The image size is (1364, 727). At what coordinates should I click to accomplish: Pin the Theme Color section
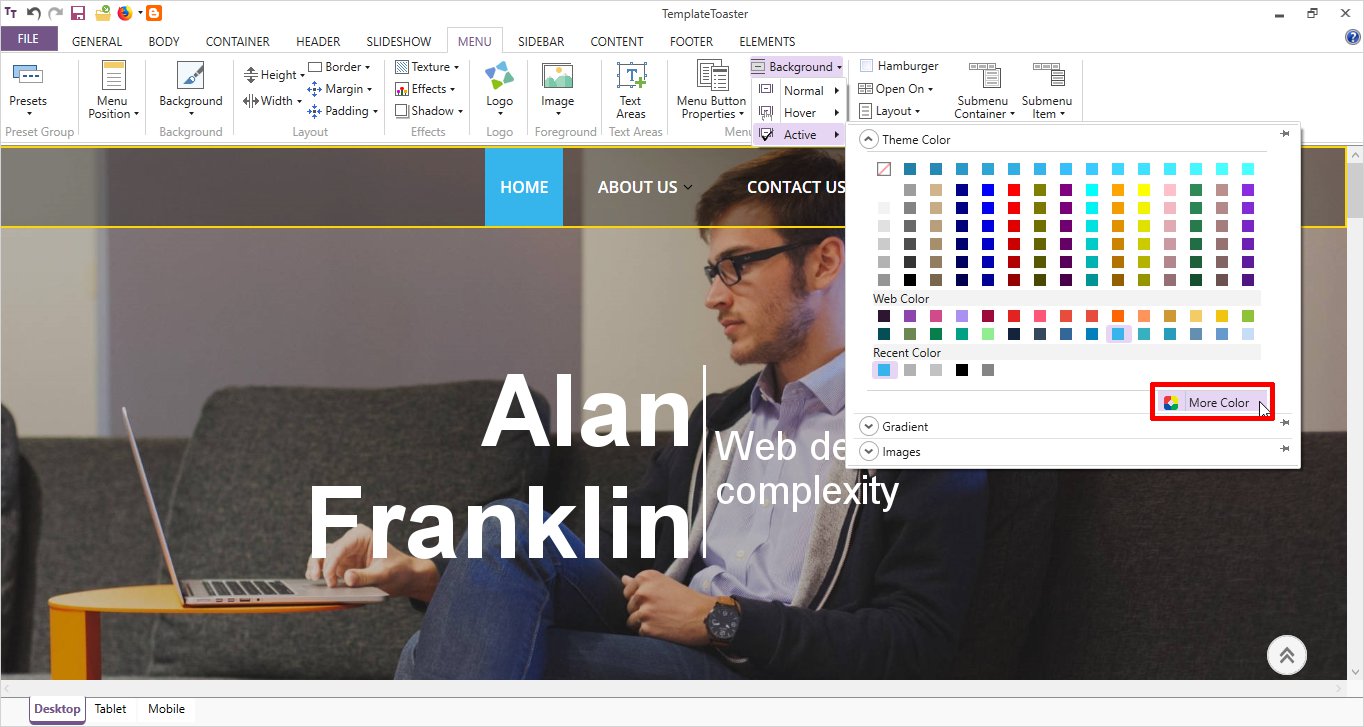(x=1284, y=134)
